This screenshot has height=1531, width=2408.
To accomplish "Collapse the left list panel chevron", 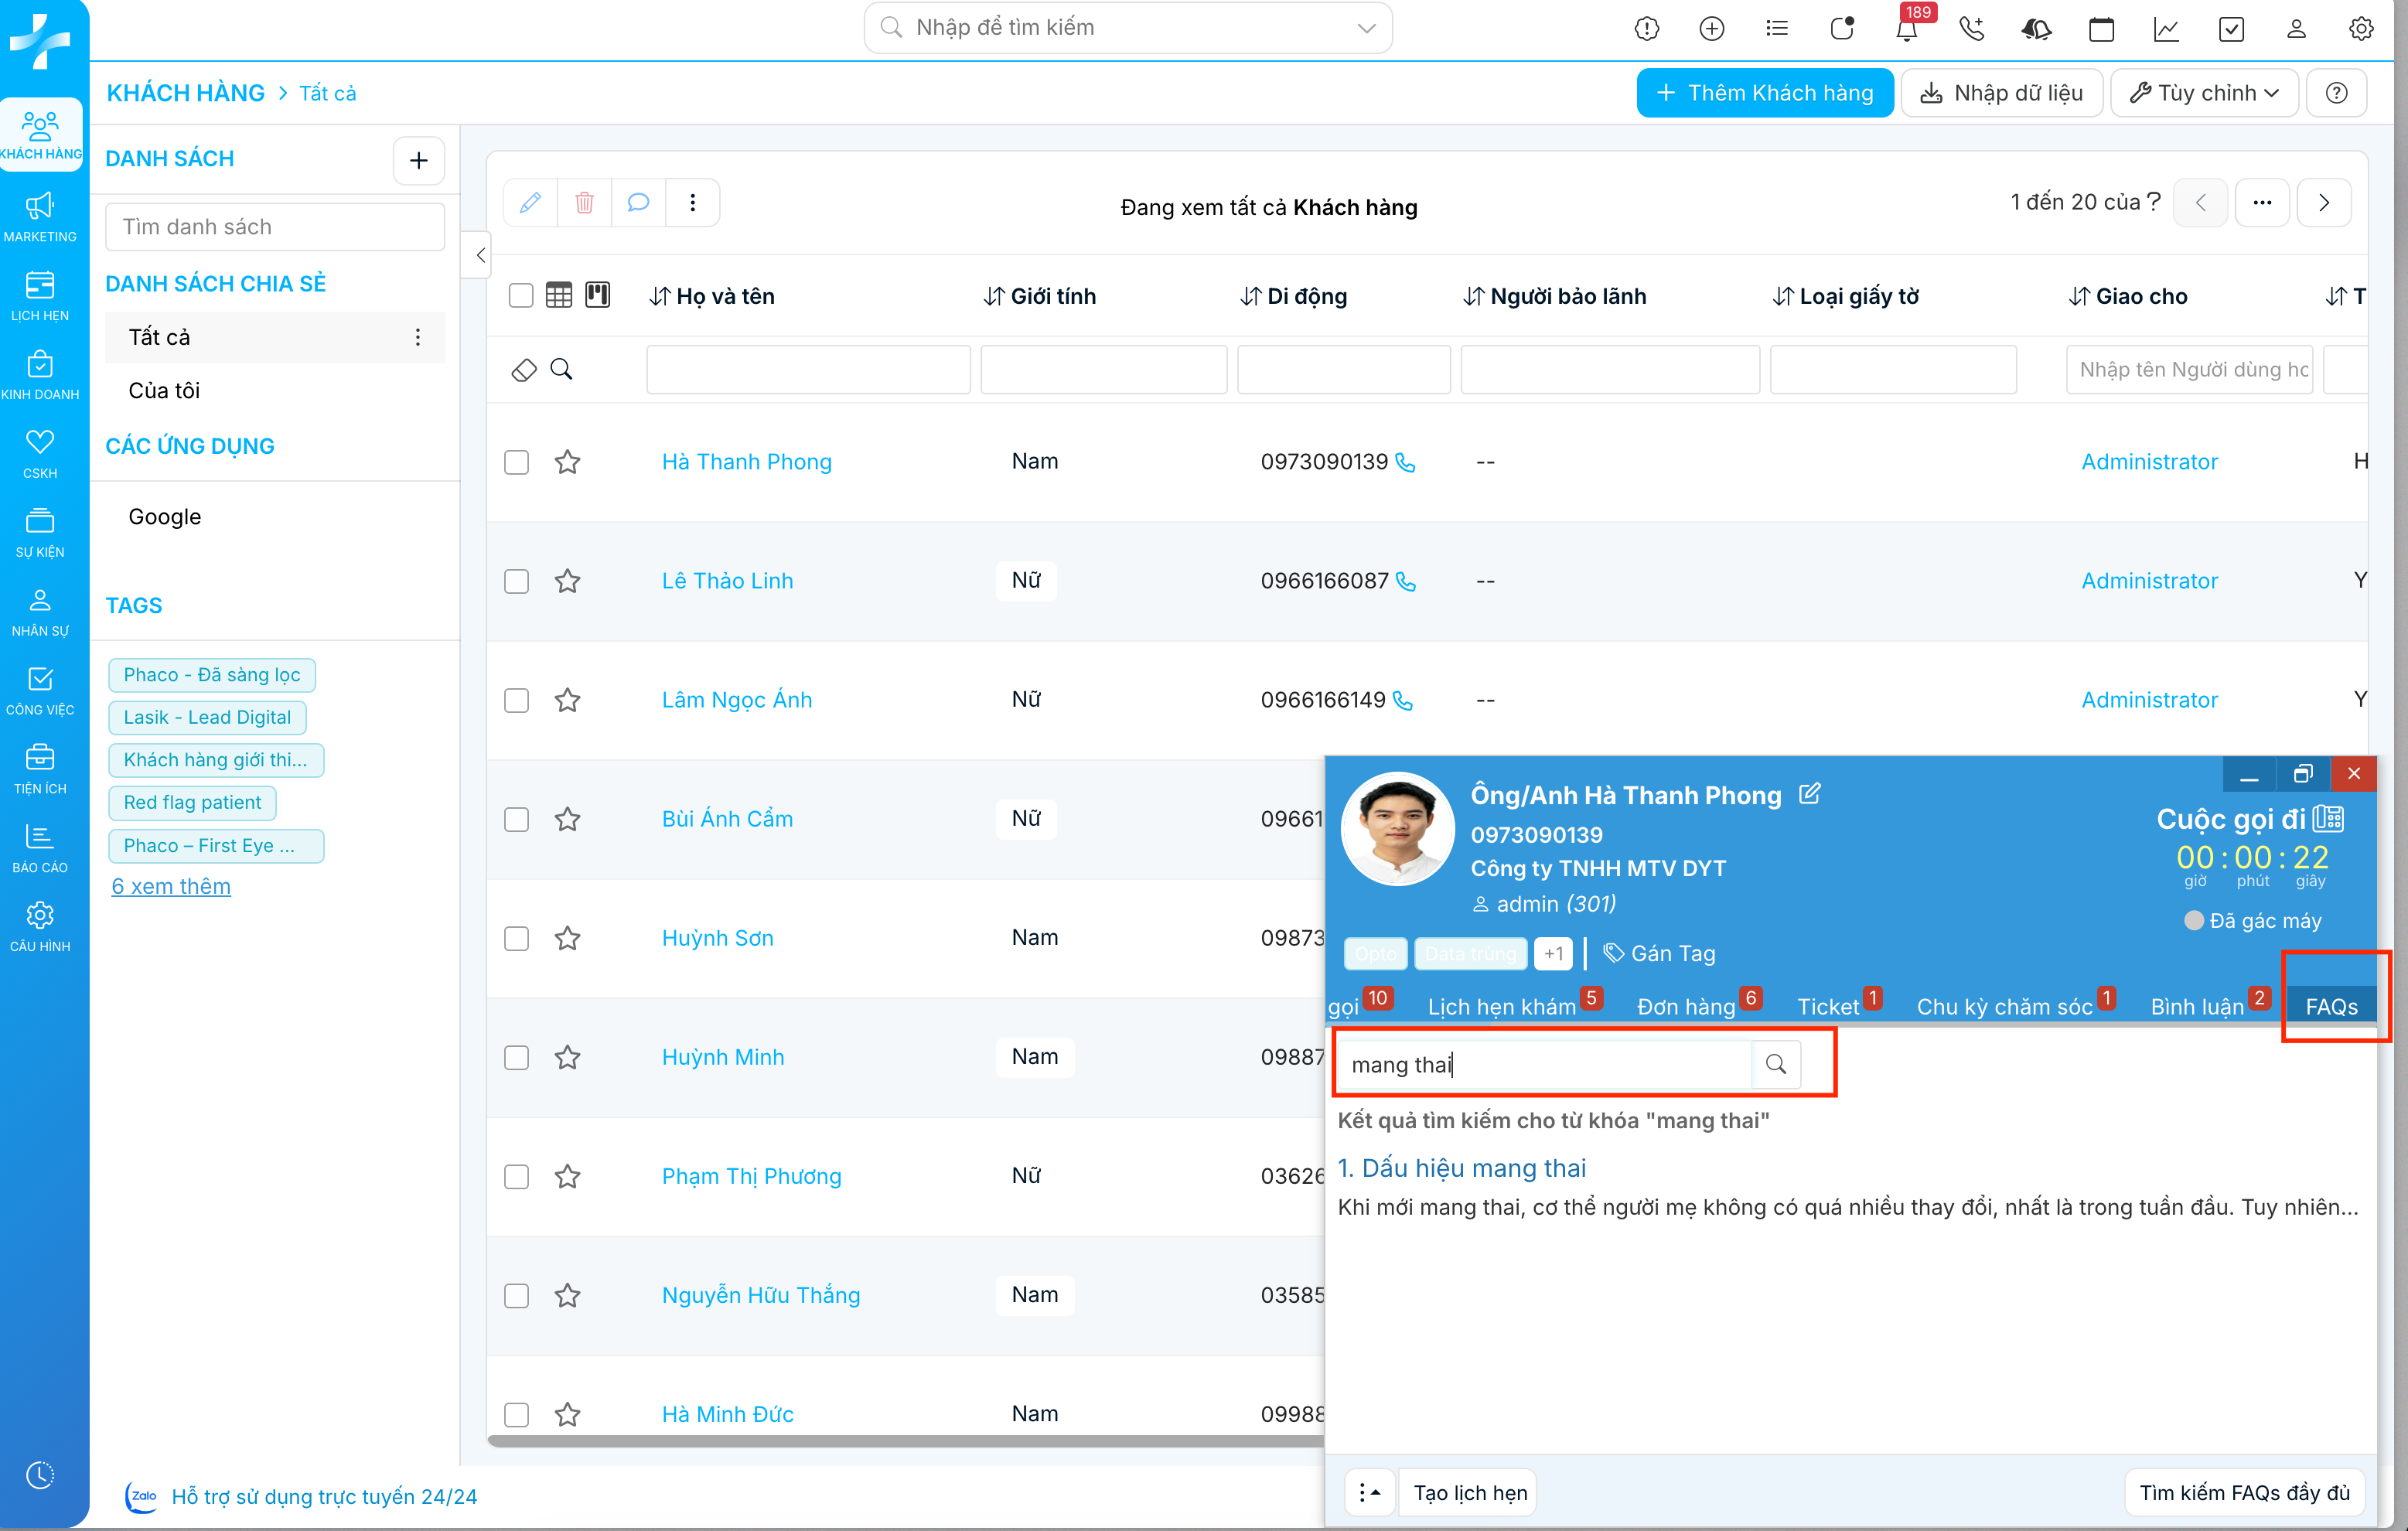I will point(480,255).
